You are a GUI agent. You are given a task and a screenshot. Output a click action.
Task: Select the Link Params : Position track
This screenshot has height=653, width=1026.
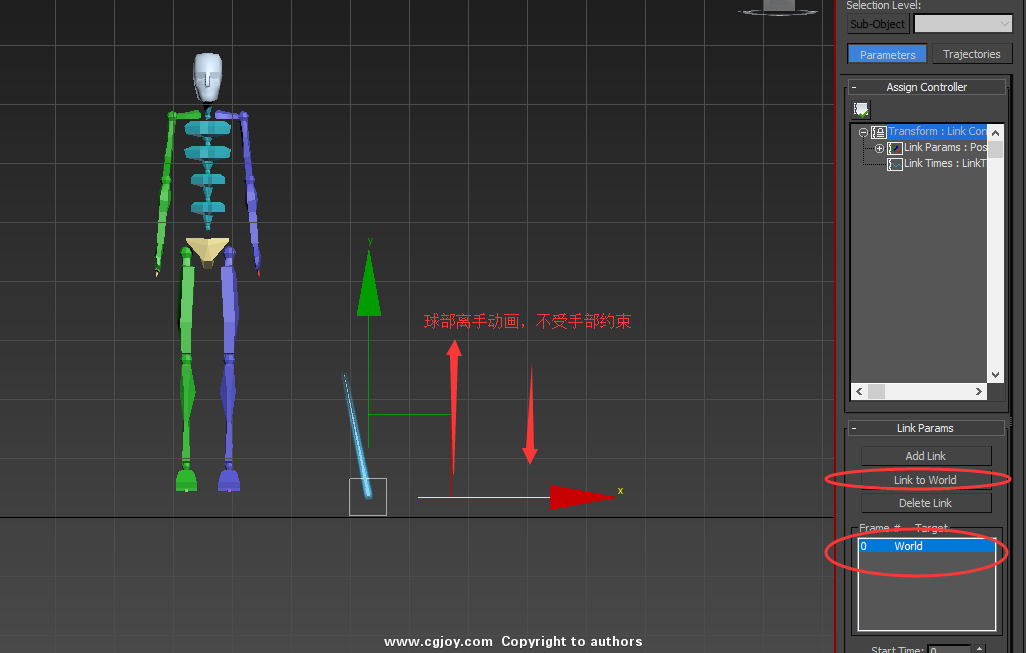(945, 148)
